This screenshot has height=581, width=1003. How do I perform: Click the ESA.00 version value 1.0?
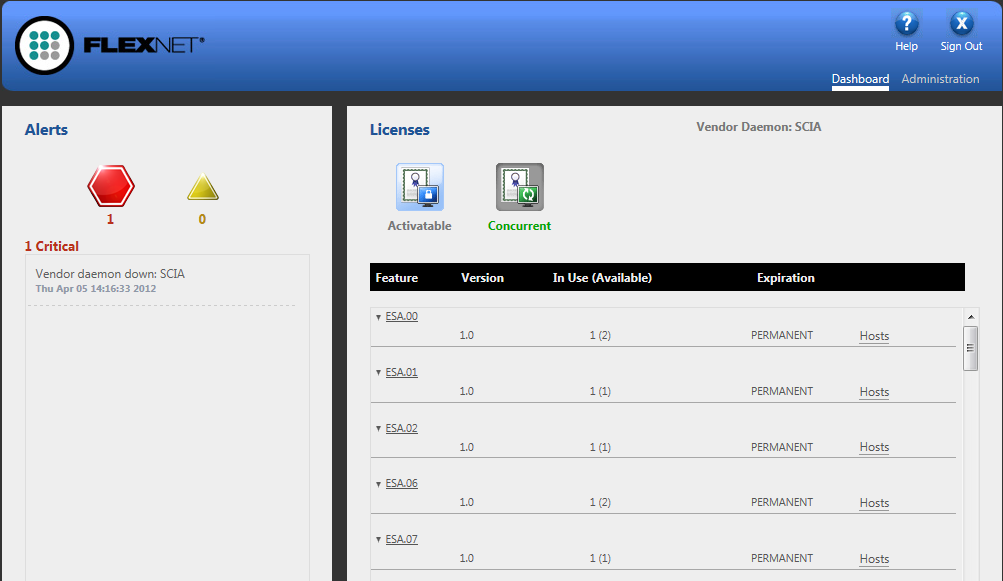point(466,335)
